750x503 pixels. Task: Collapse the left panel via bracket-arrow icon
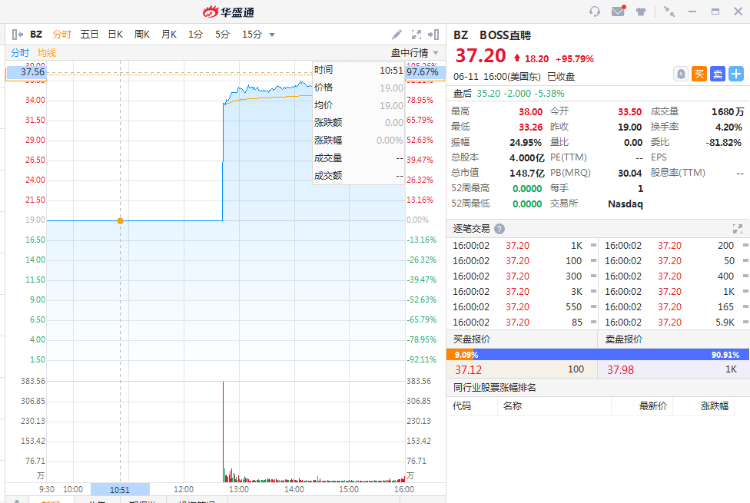17,34
